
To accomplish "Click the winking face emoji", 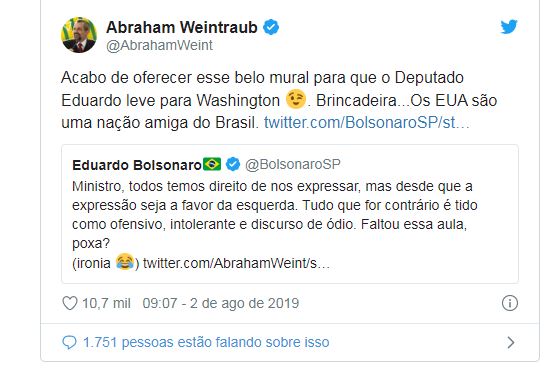I will (x=296, y=99).
